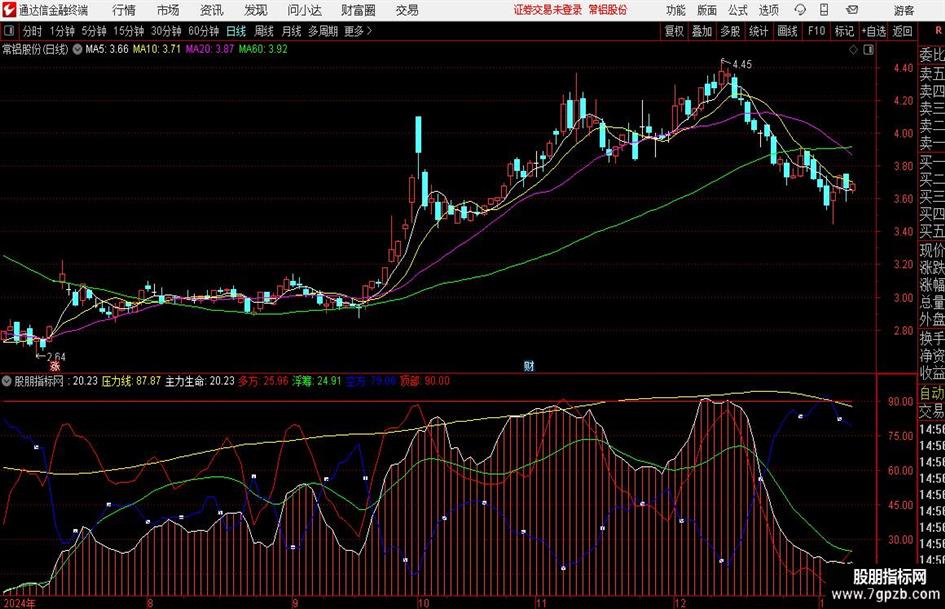Click the 4.45 high price label

[x=742, y=65]
